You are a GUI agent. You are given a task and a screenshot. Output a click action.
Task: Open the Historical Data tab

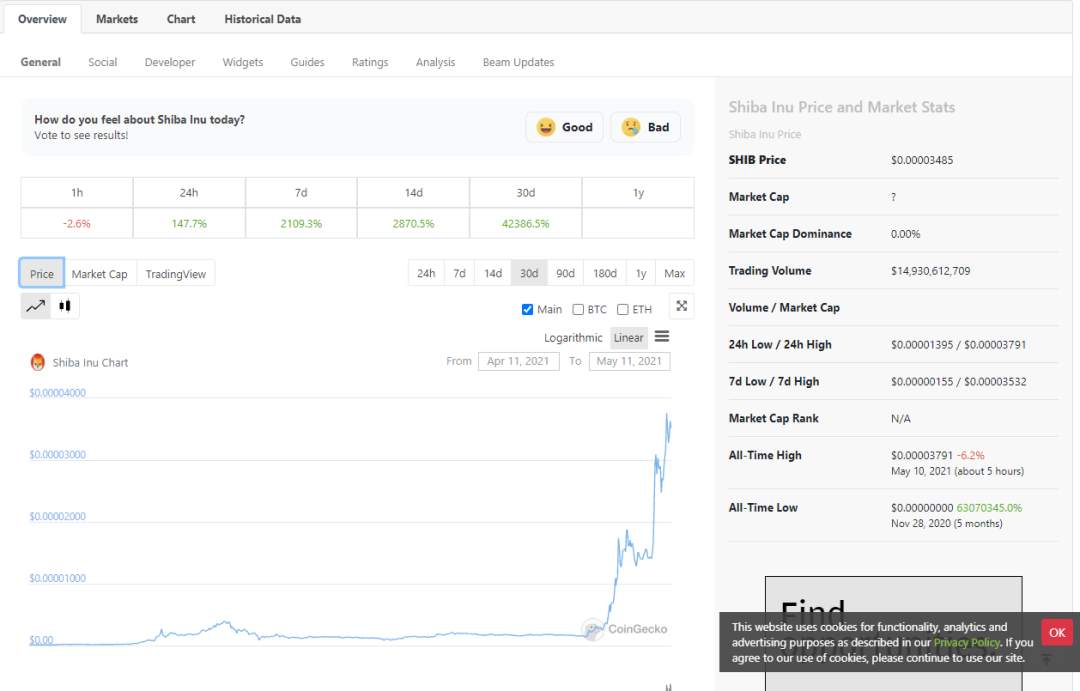click(262, 19)
